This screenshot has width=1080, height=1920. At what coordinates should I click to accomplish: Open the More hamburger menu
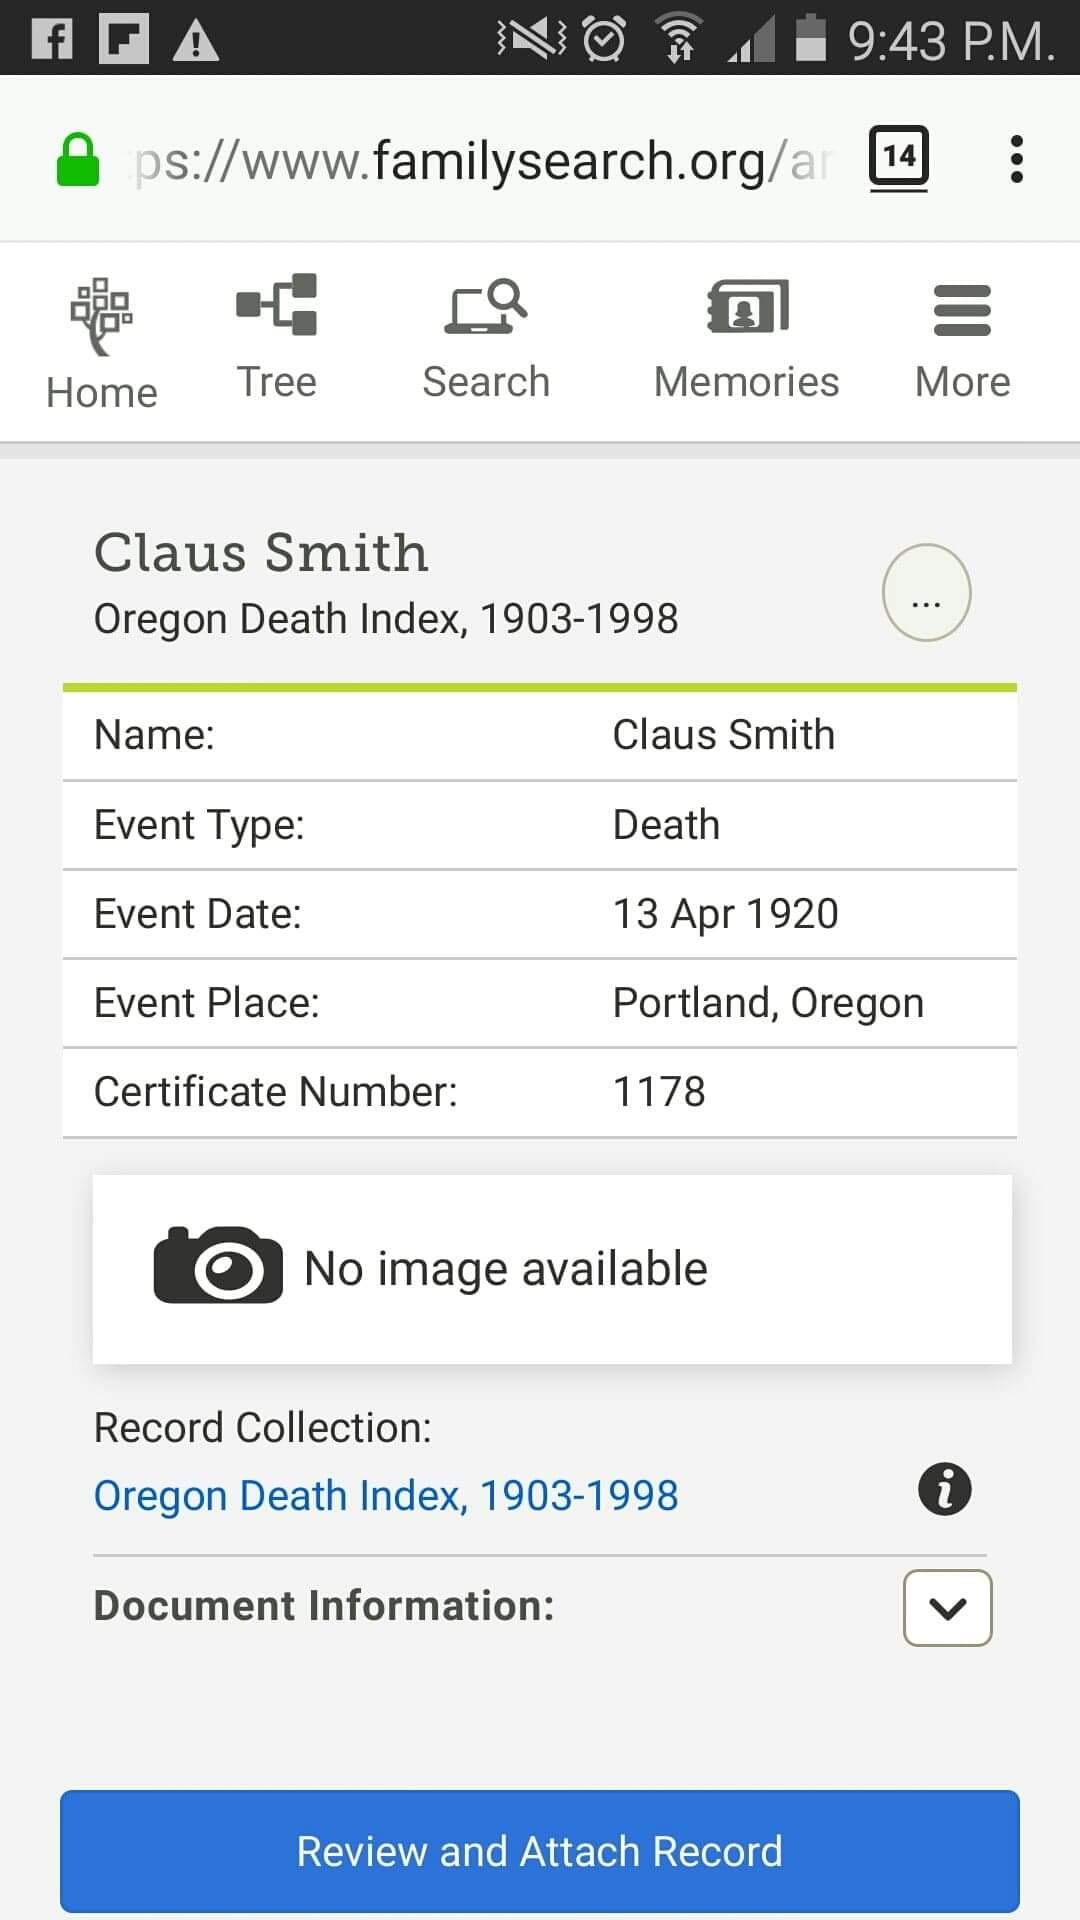[x=962, y=310]
